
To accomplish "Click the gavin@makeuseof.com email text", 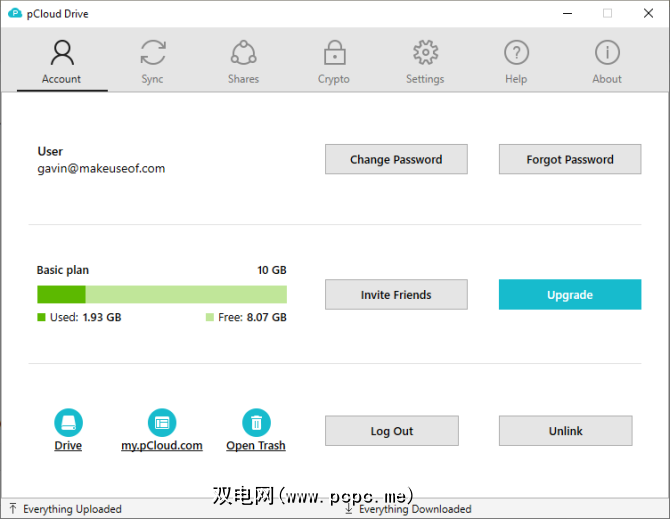I will pos(101,169).
